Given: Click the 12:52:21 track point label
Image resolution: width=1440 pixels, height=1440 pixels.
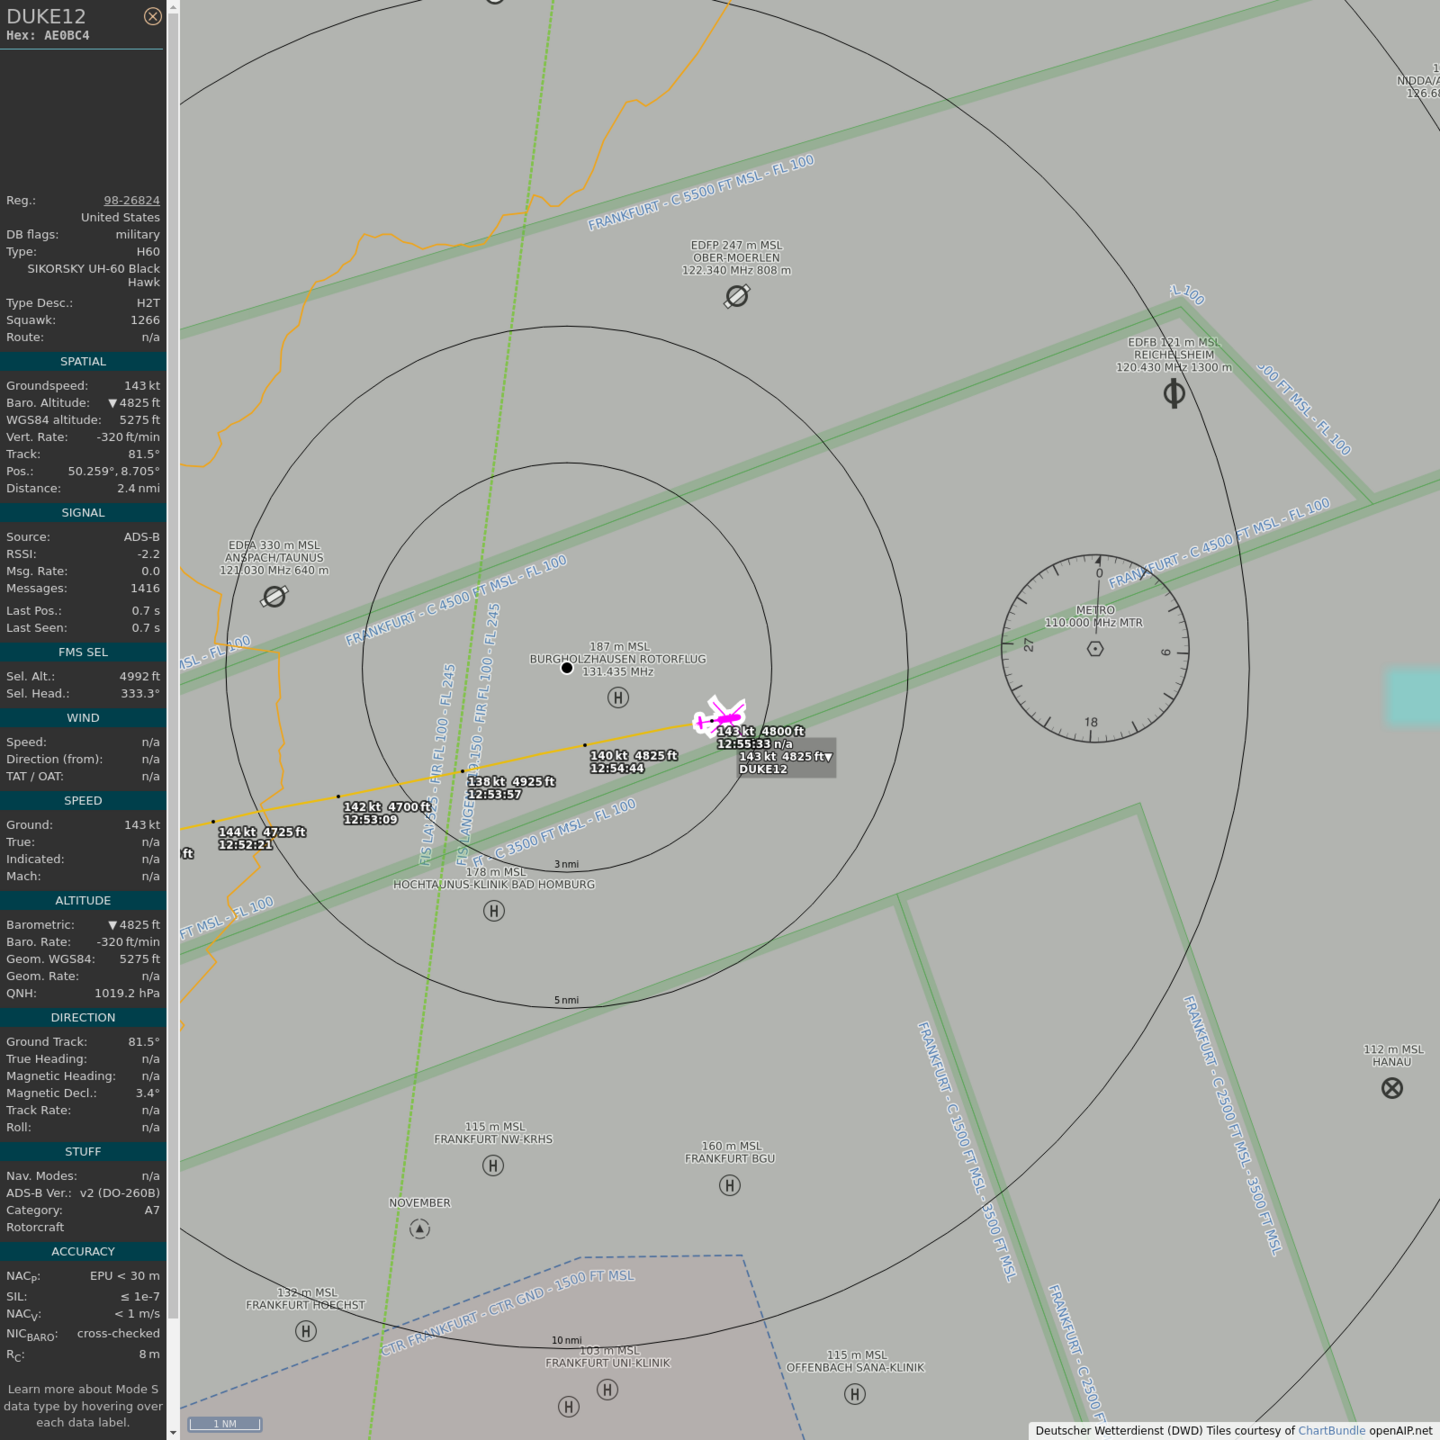Looking at the screenshot, I should click(246, 845).
